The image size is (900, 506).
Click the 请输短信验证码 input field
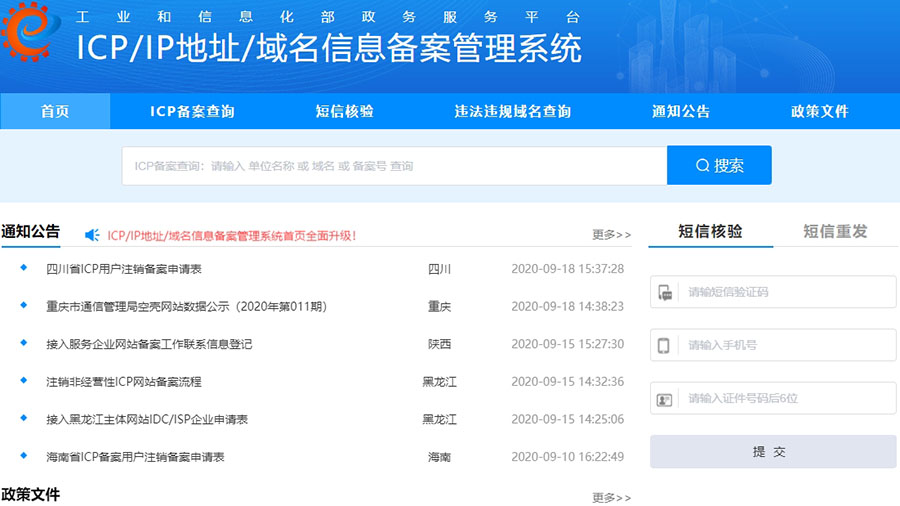tap(773, 292)
